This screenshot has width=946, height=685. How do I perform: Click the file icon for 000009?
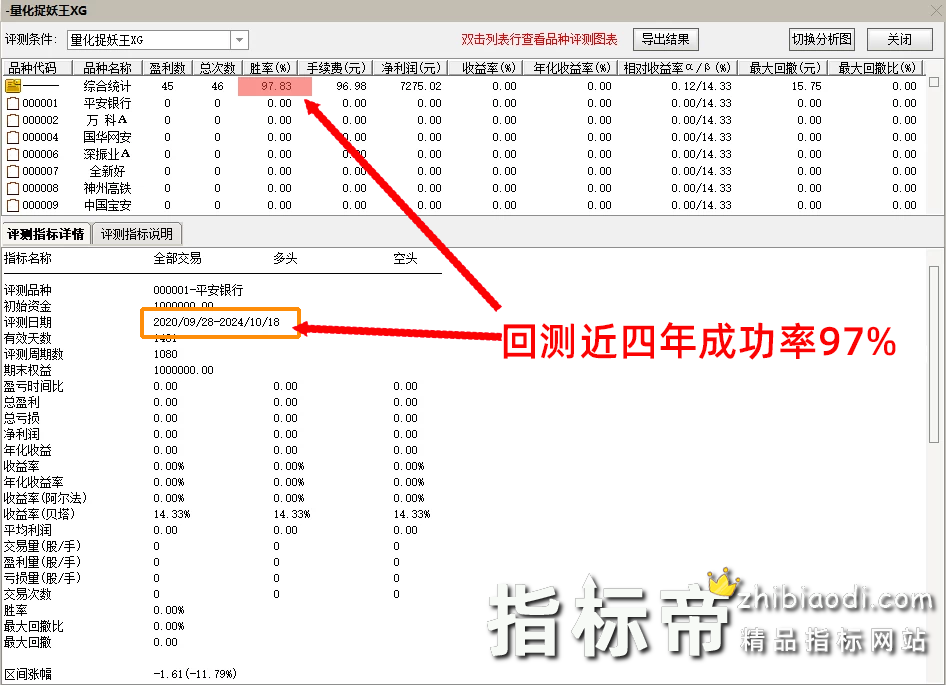tap(13, 205)
